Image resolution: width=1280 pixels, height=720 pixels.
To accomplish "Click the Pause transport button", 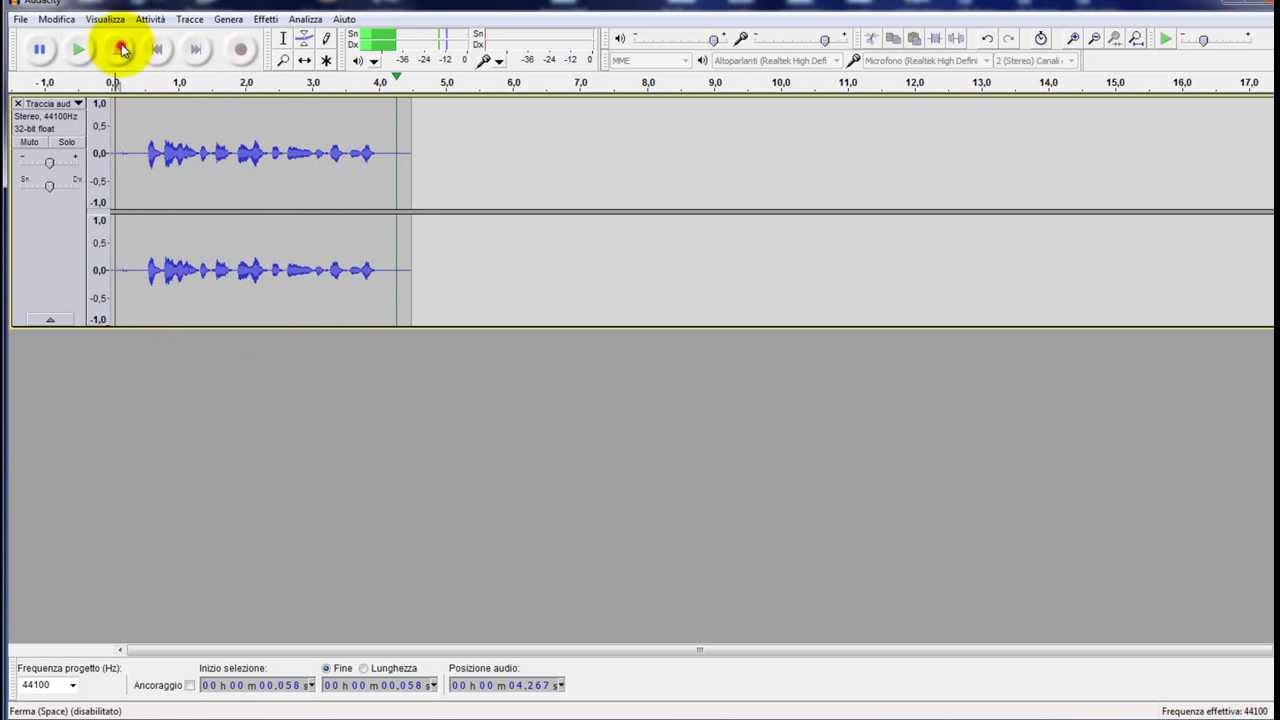I will click(x=39, y=49).
